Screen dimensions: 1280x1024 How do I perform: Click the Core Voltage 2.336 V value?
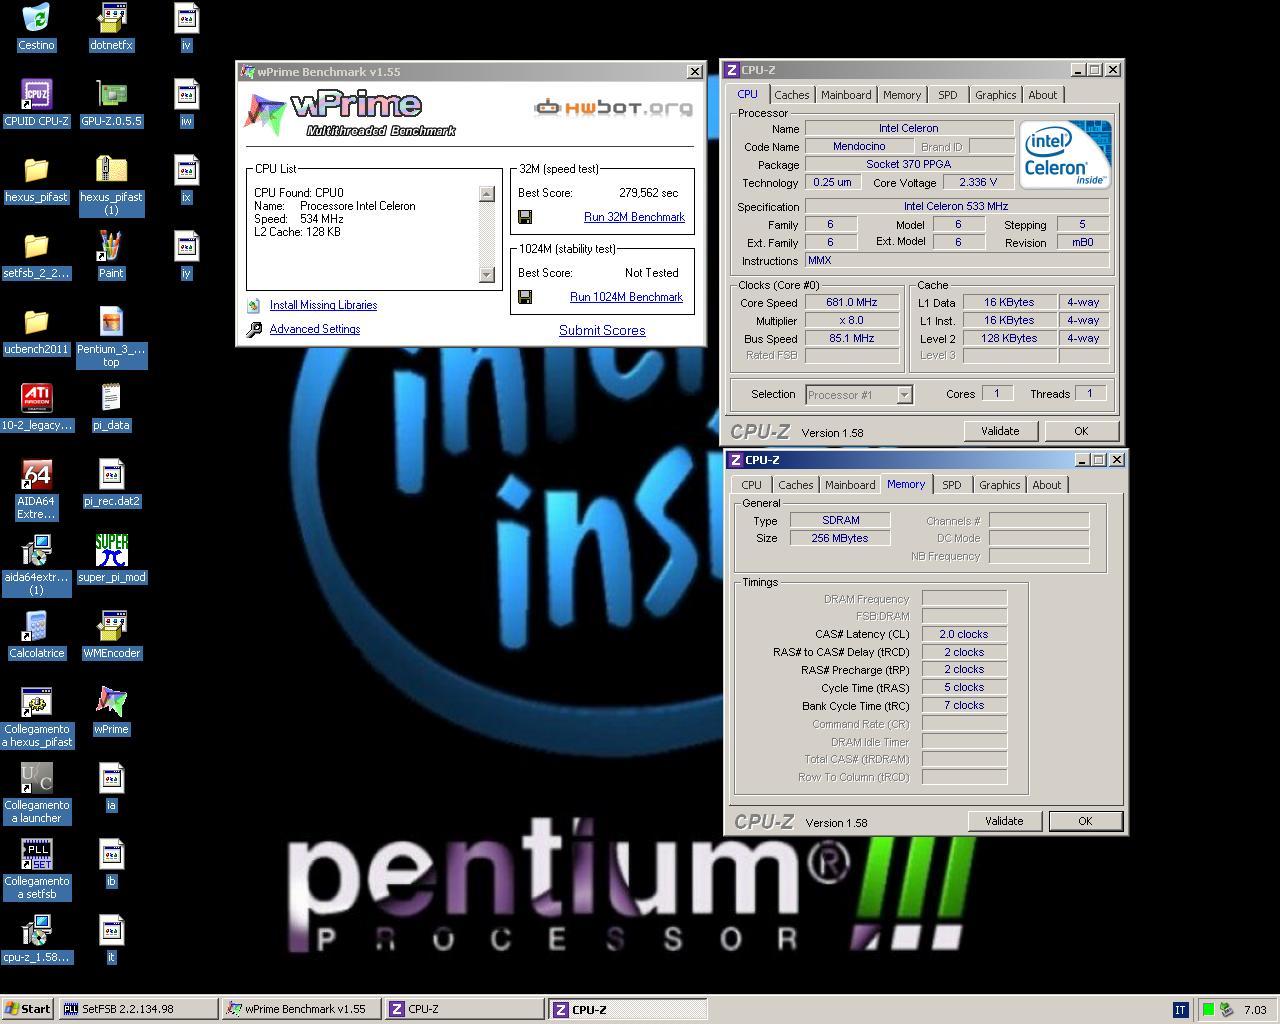(x=977, y=182)
